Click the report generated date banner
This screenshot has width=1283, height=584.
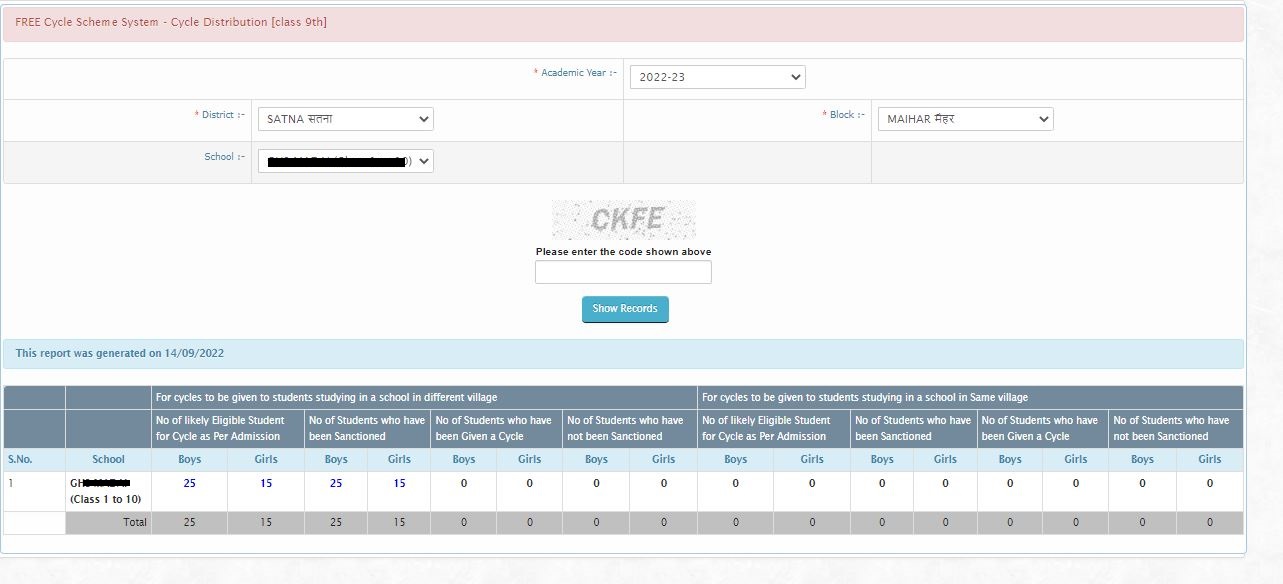122,353
